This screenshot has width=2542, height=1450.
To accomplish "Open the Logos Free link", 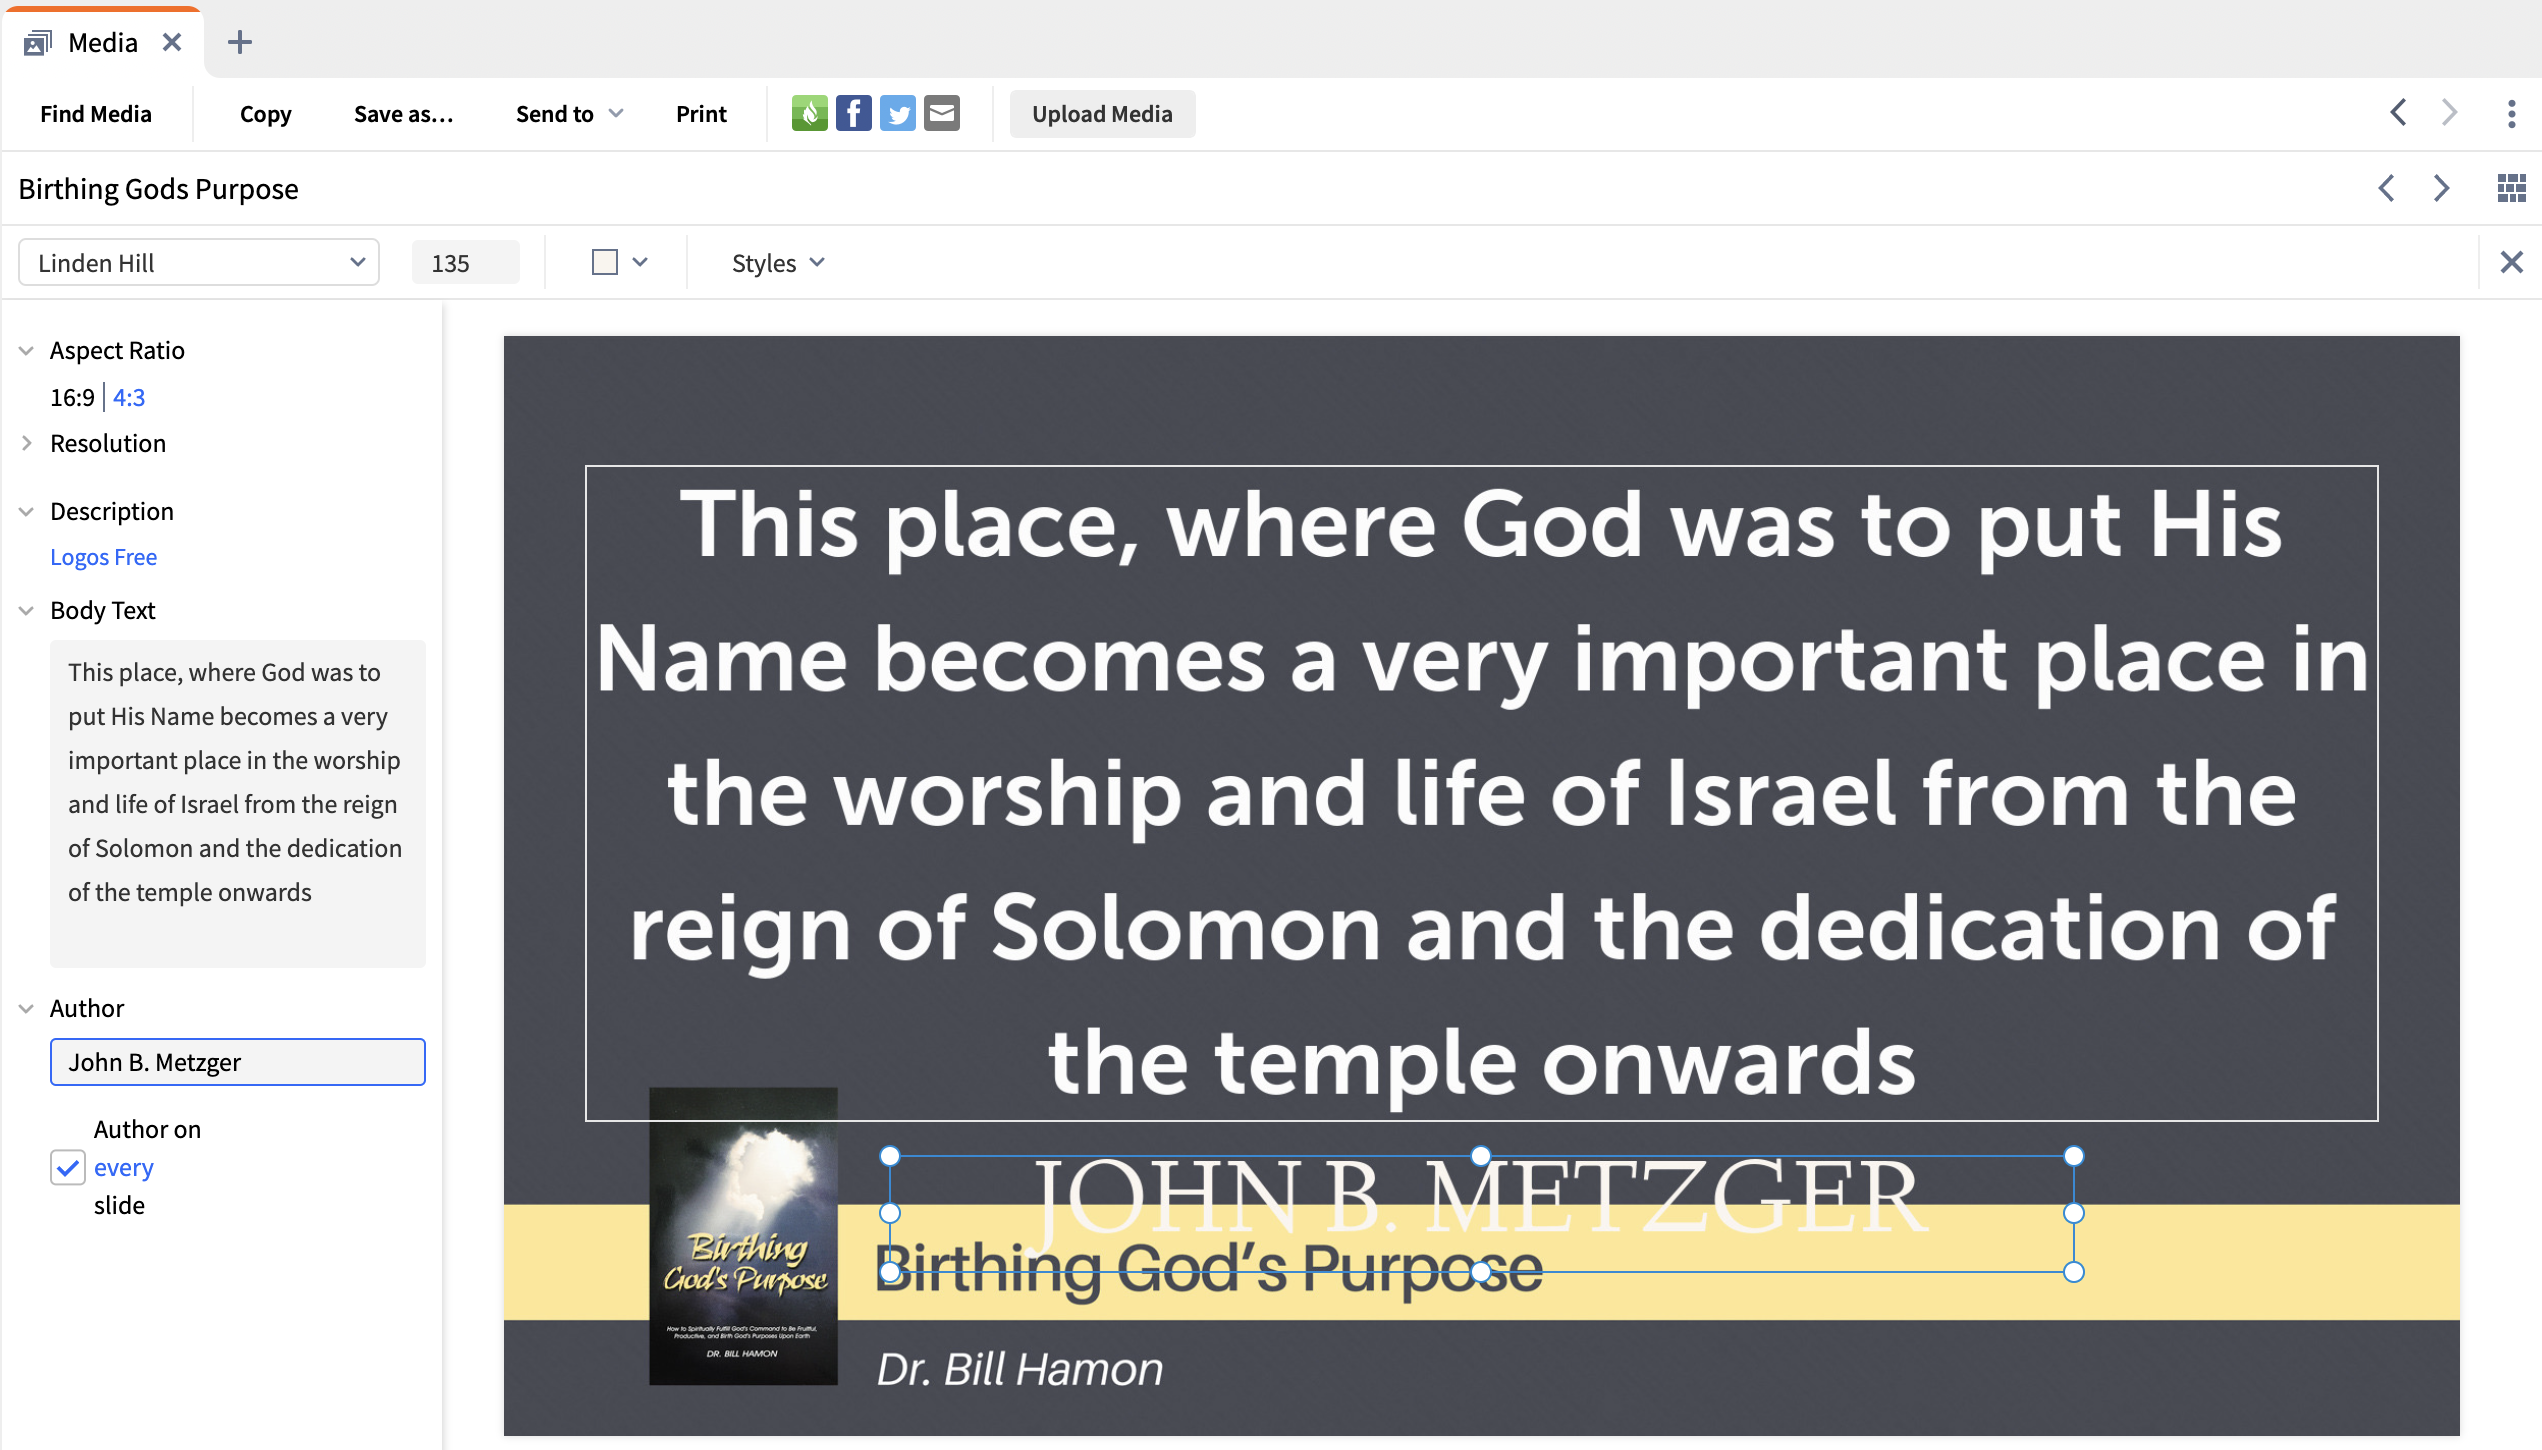I will [103, 557].
